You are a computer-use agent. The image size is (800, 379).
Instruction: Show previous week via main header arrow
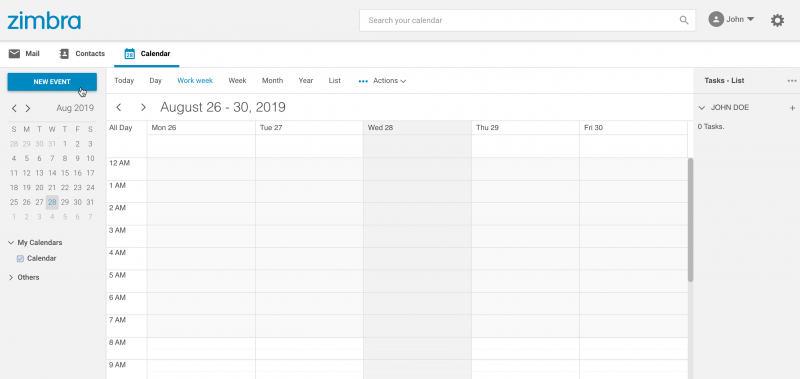(119, 107)
